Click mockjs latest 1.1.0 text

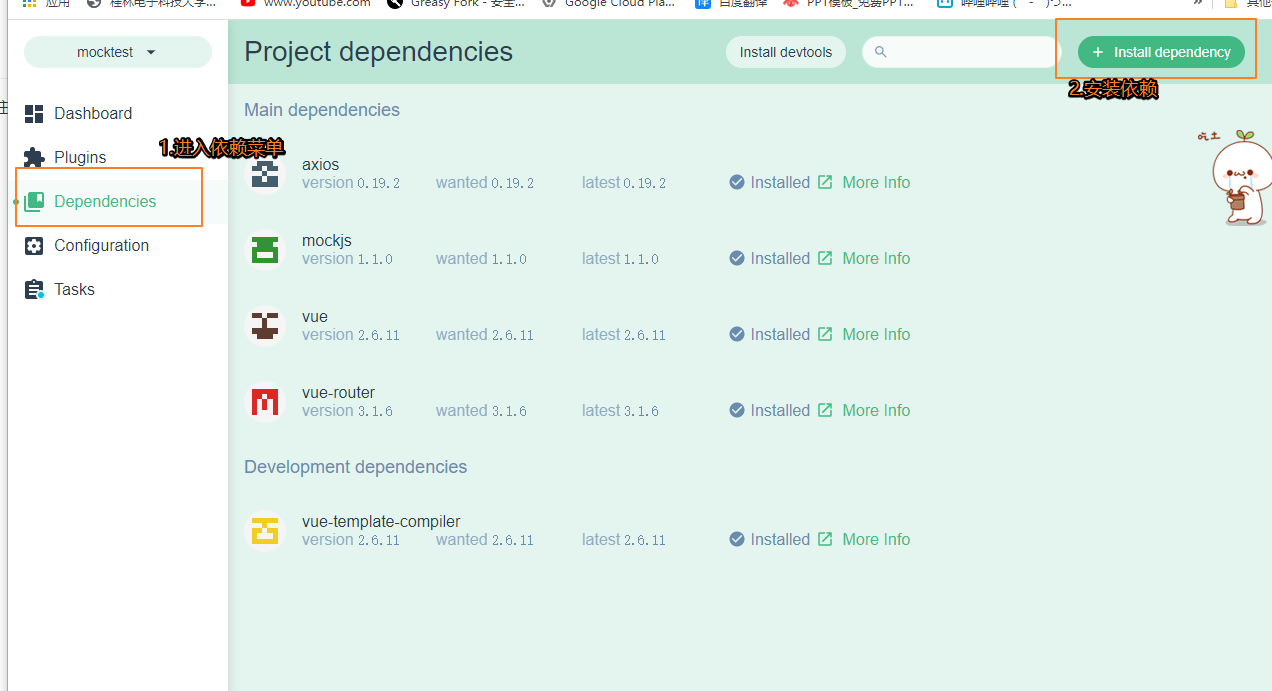coord(620,259)
